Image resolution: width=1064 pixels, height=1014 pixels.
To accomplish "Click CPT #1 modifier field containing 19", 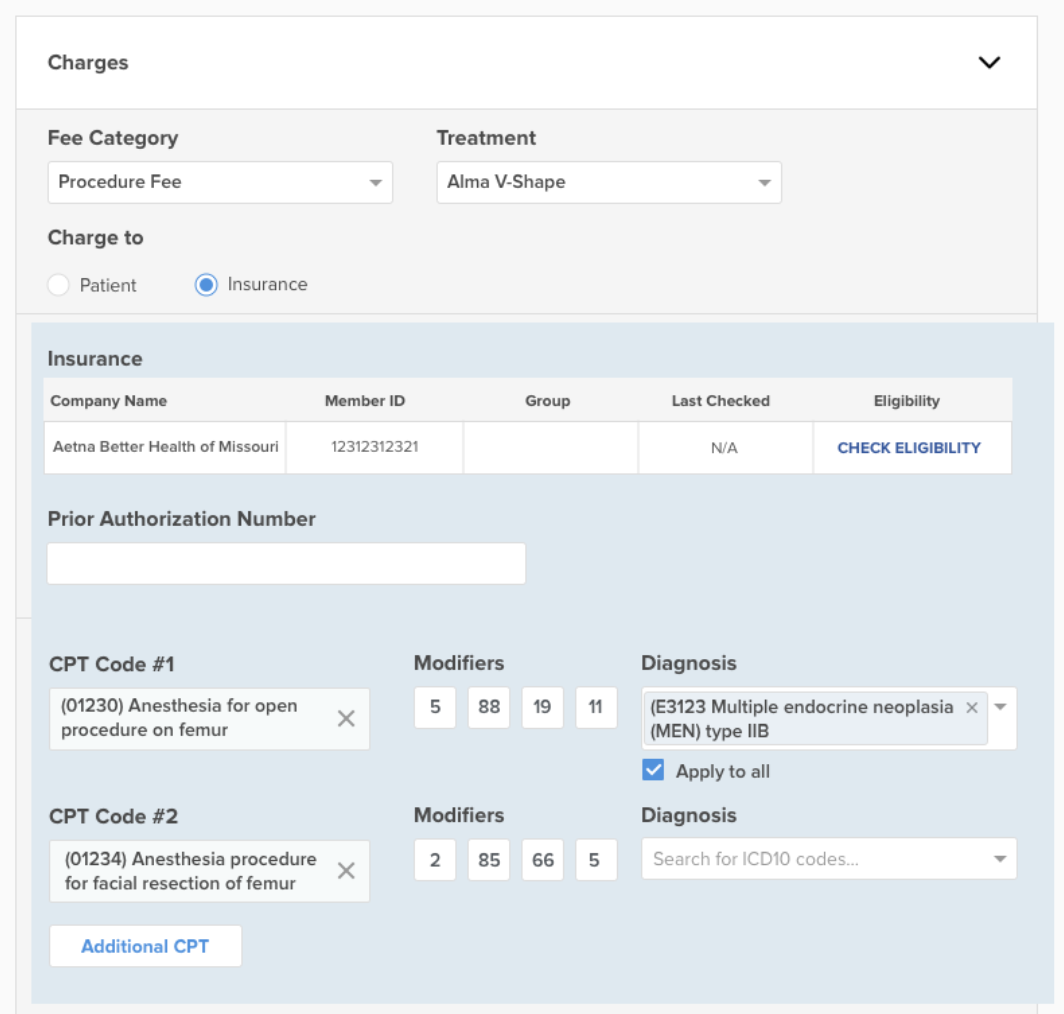I will pyautogui.click(x=542, y=707).
